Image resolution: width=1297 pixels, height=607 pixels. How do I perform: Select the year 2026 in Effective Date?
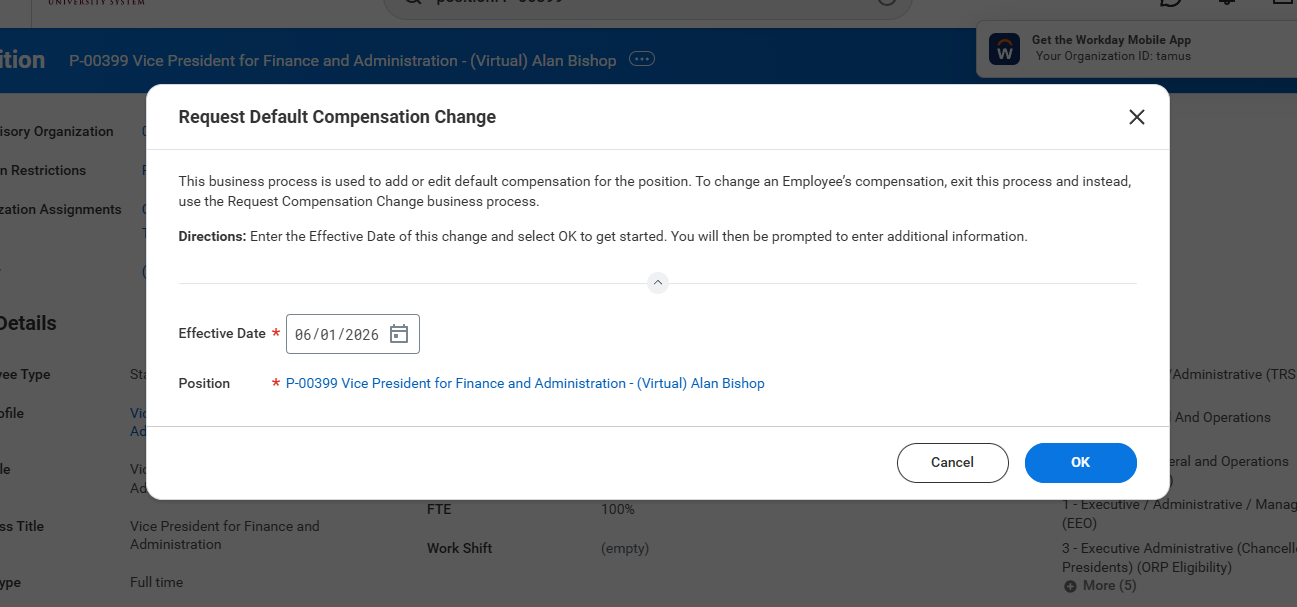pos(361,335)
